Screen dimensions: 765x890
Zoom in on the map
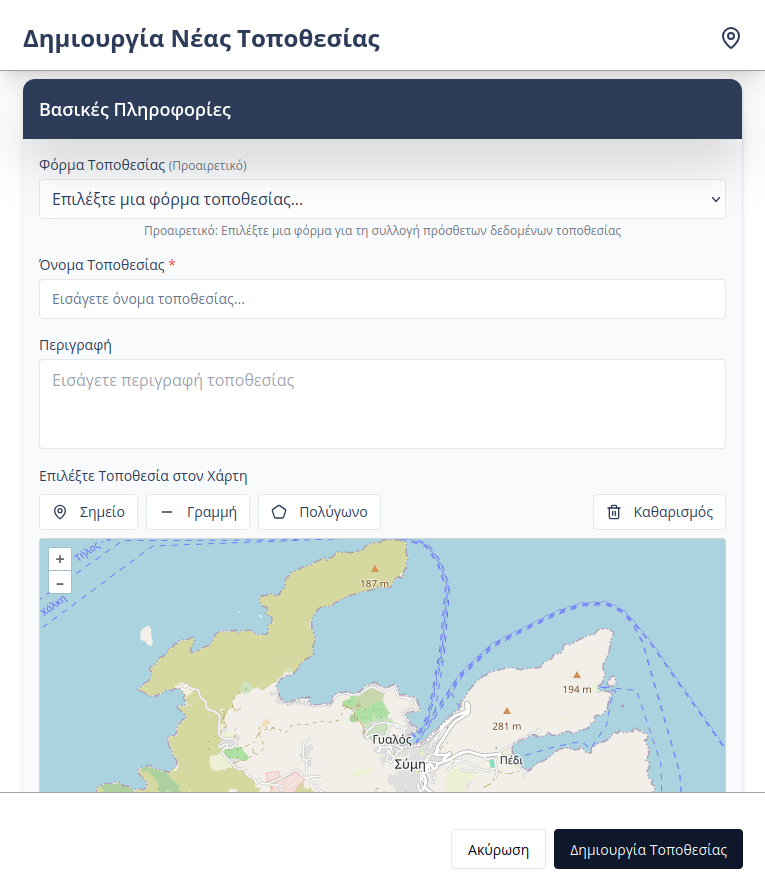click(60, 559)
